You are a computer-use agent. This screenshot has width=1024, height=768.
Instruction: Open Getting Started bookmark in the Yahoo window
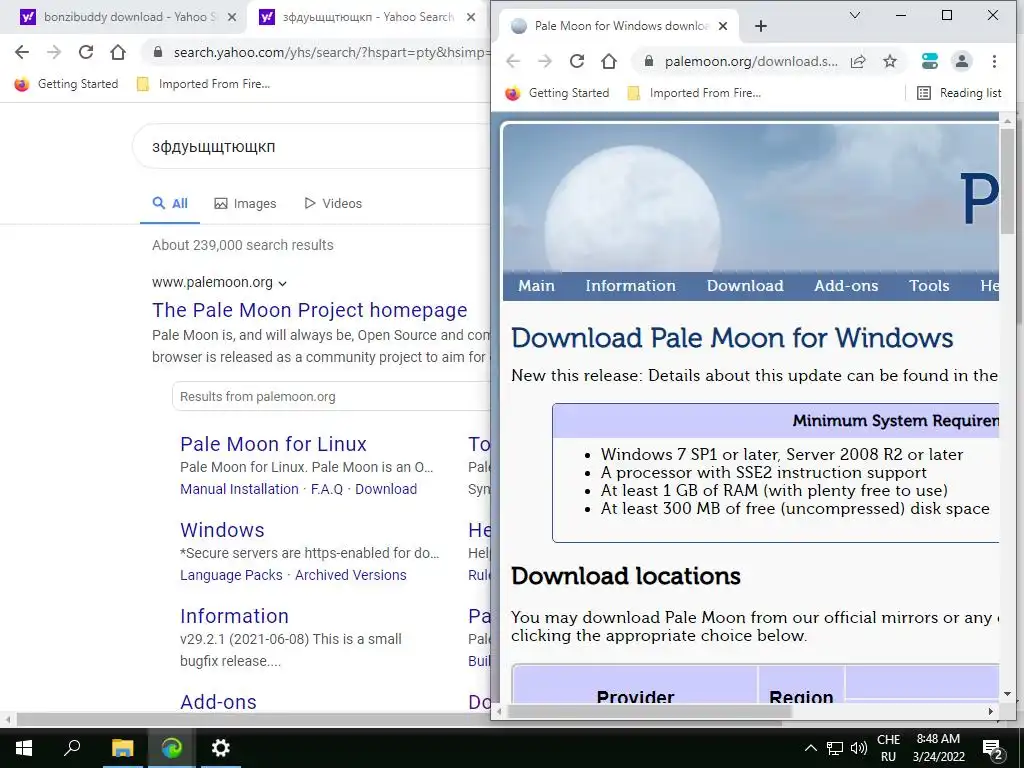[67, 84]
